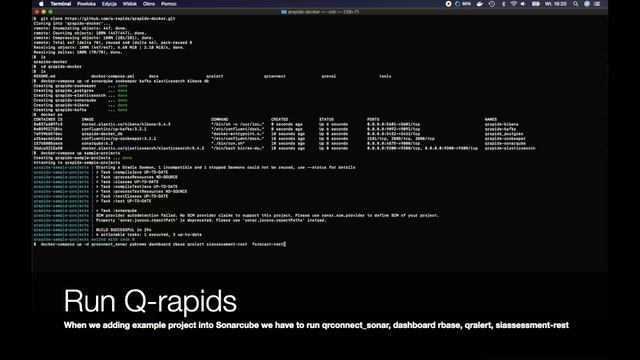Open the Time Machine status icon

[x=492, y=4]
